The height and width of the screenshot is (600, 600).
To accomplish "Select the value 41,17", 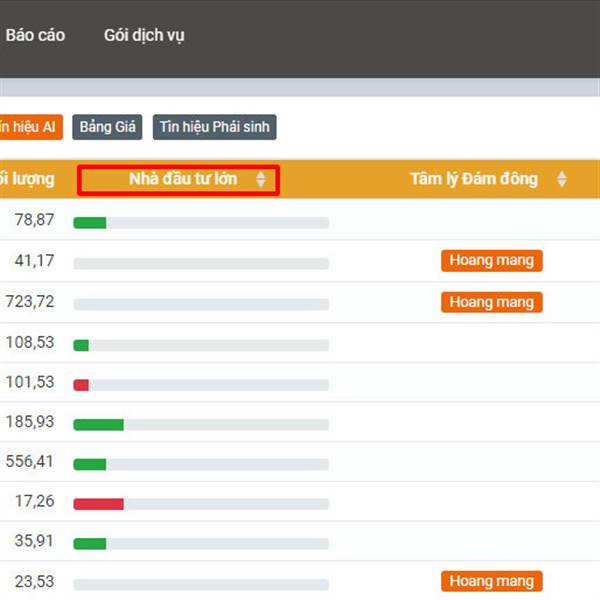I will (34, 261).
